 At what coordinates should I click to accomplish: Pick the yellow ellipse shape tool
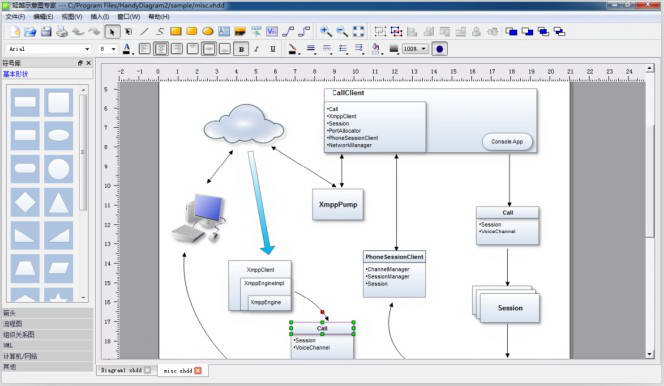pos(208,31)
